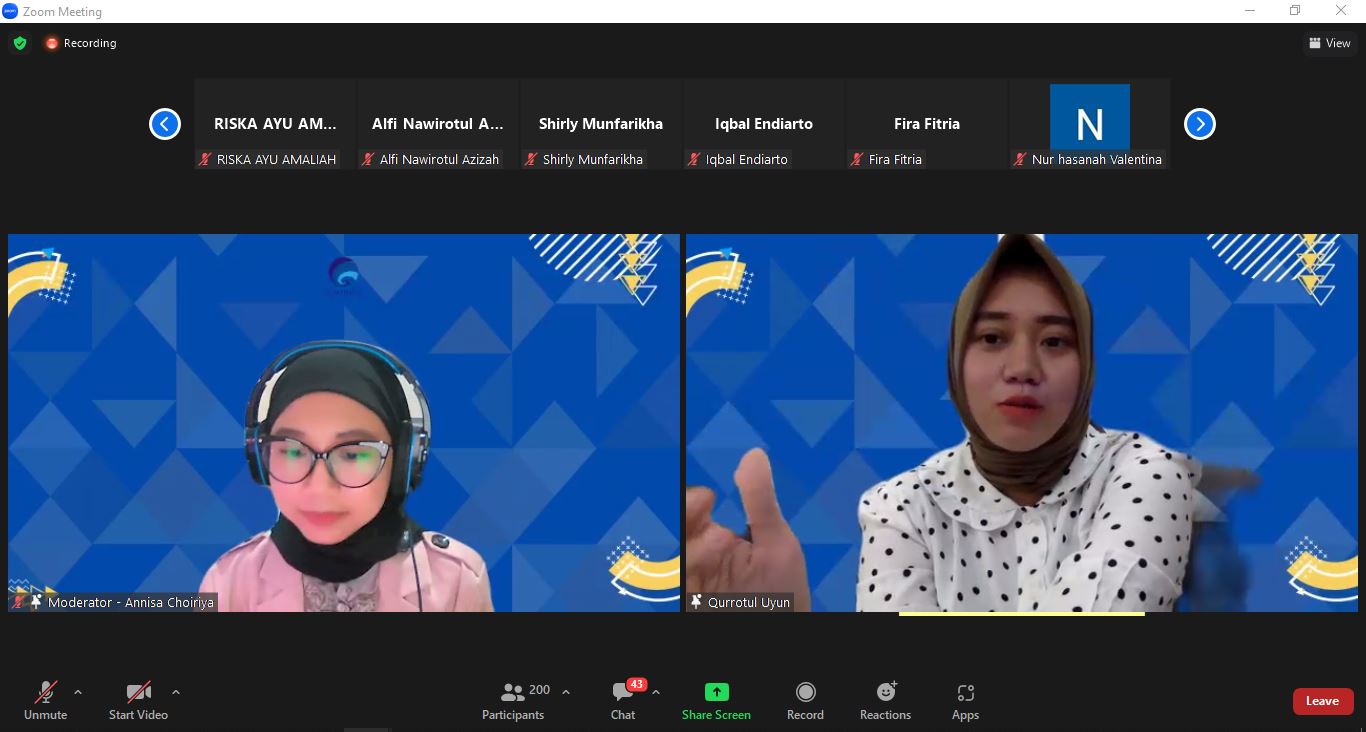The width and height of the screenshot is (1366, 732).
Task: Open the Reactions emoji menu
Action: (x=885, y=692)
